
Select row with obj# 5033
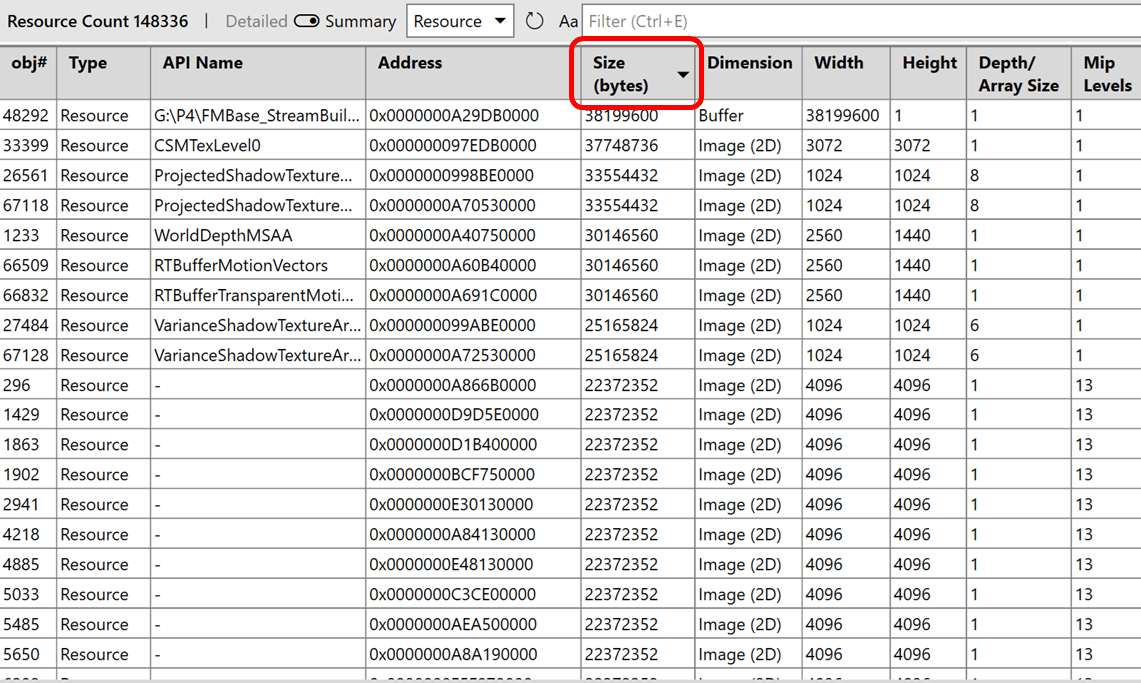pos(570,594)
